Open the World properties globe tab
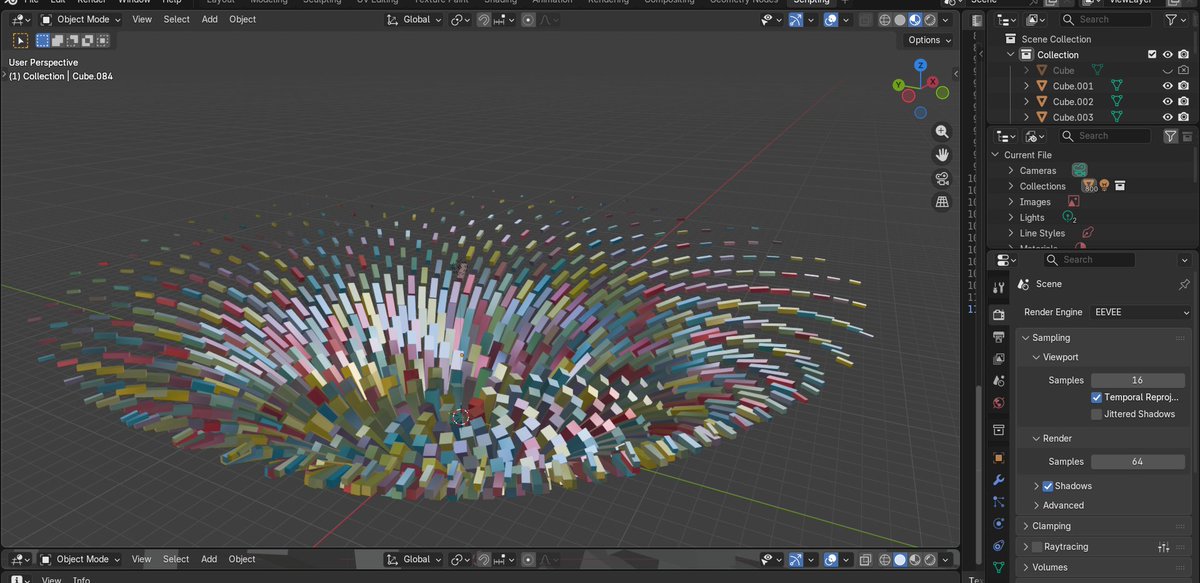This screenshot has width=1200, height=583. [998, 403]
